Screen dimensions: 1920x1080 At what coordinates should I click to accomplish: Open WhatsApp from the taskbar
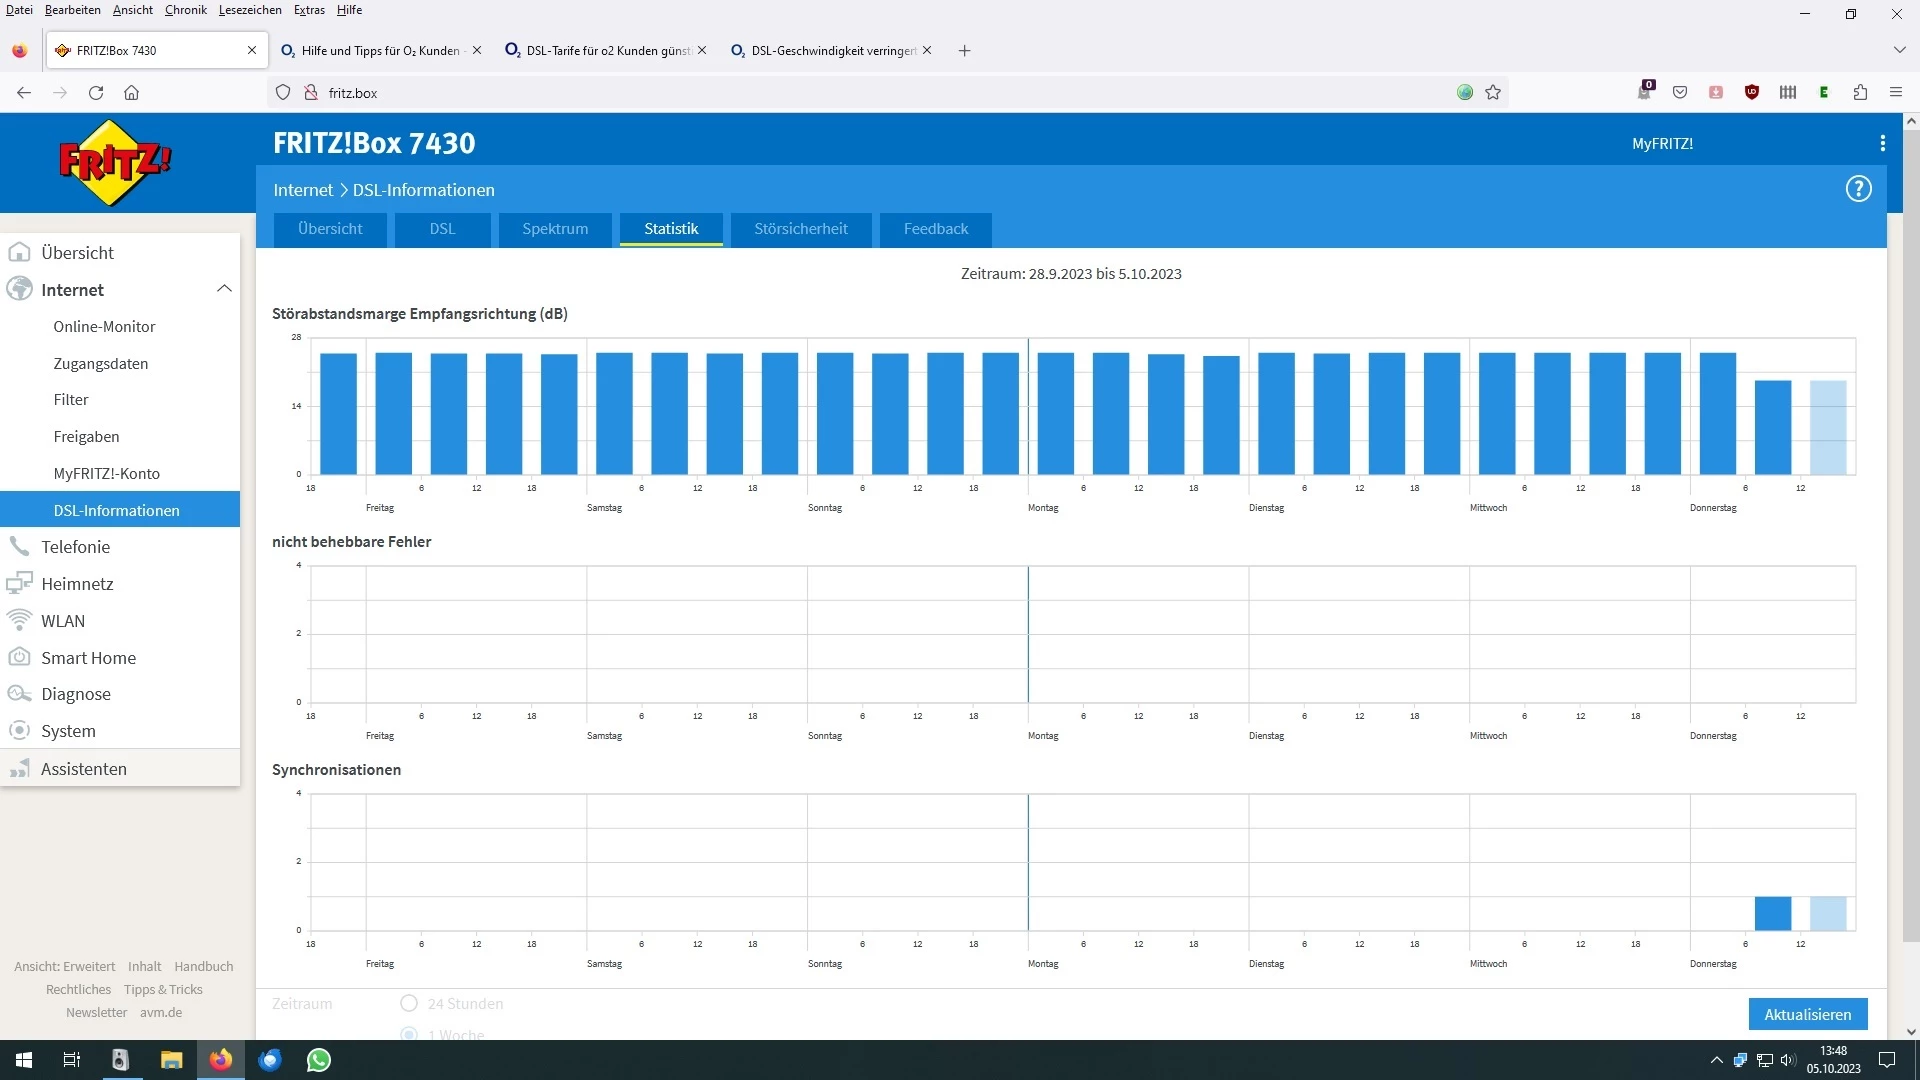[319, 1060]
